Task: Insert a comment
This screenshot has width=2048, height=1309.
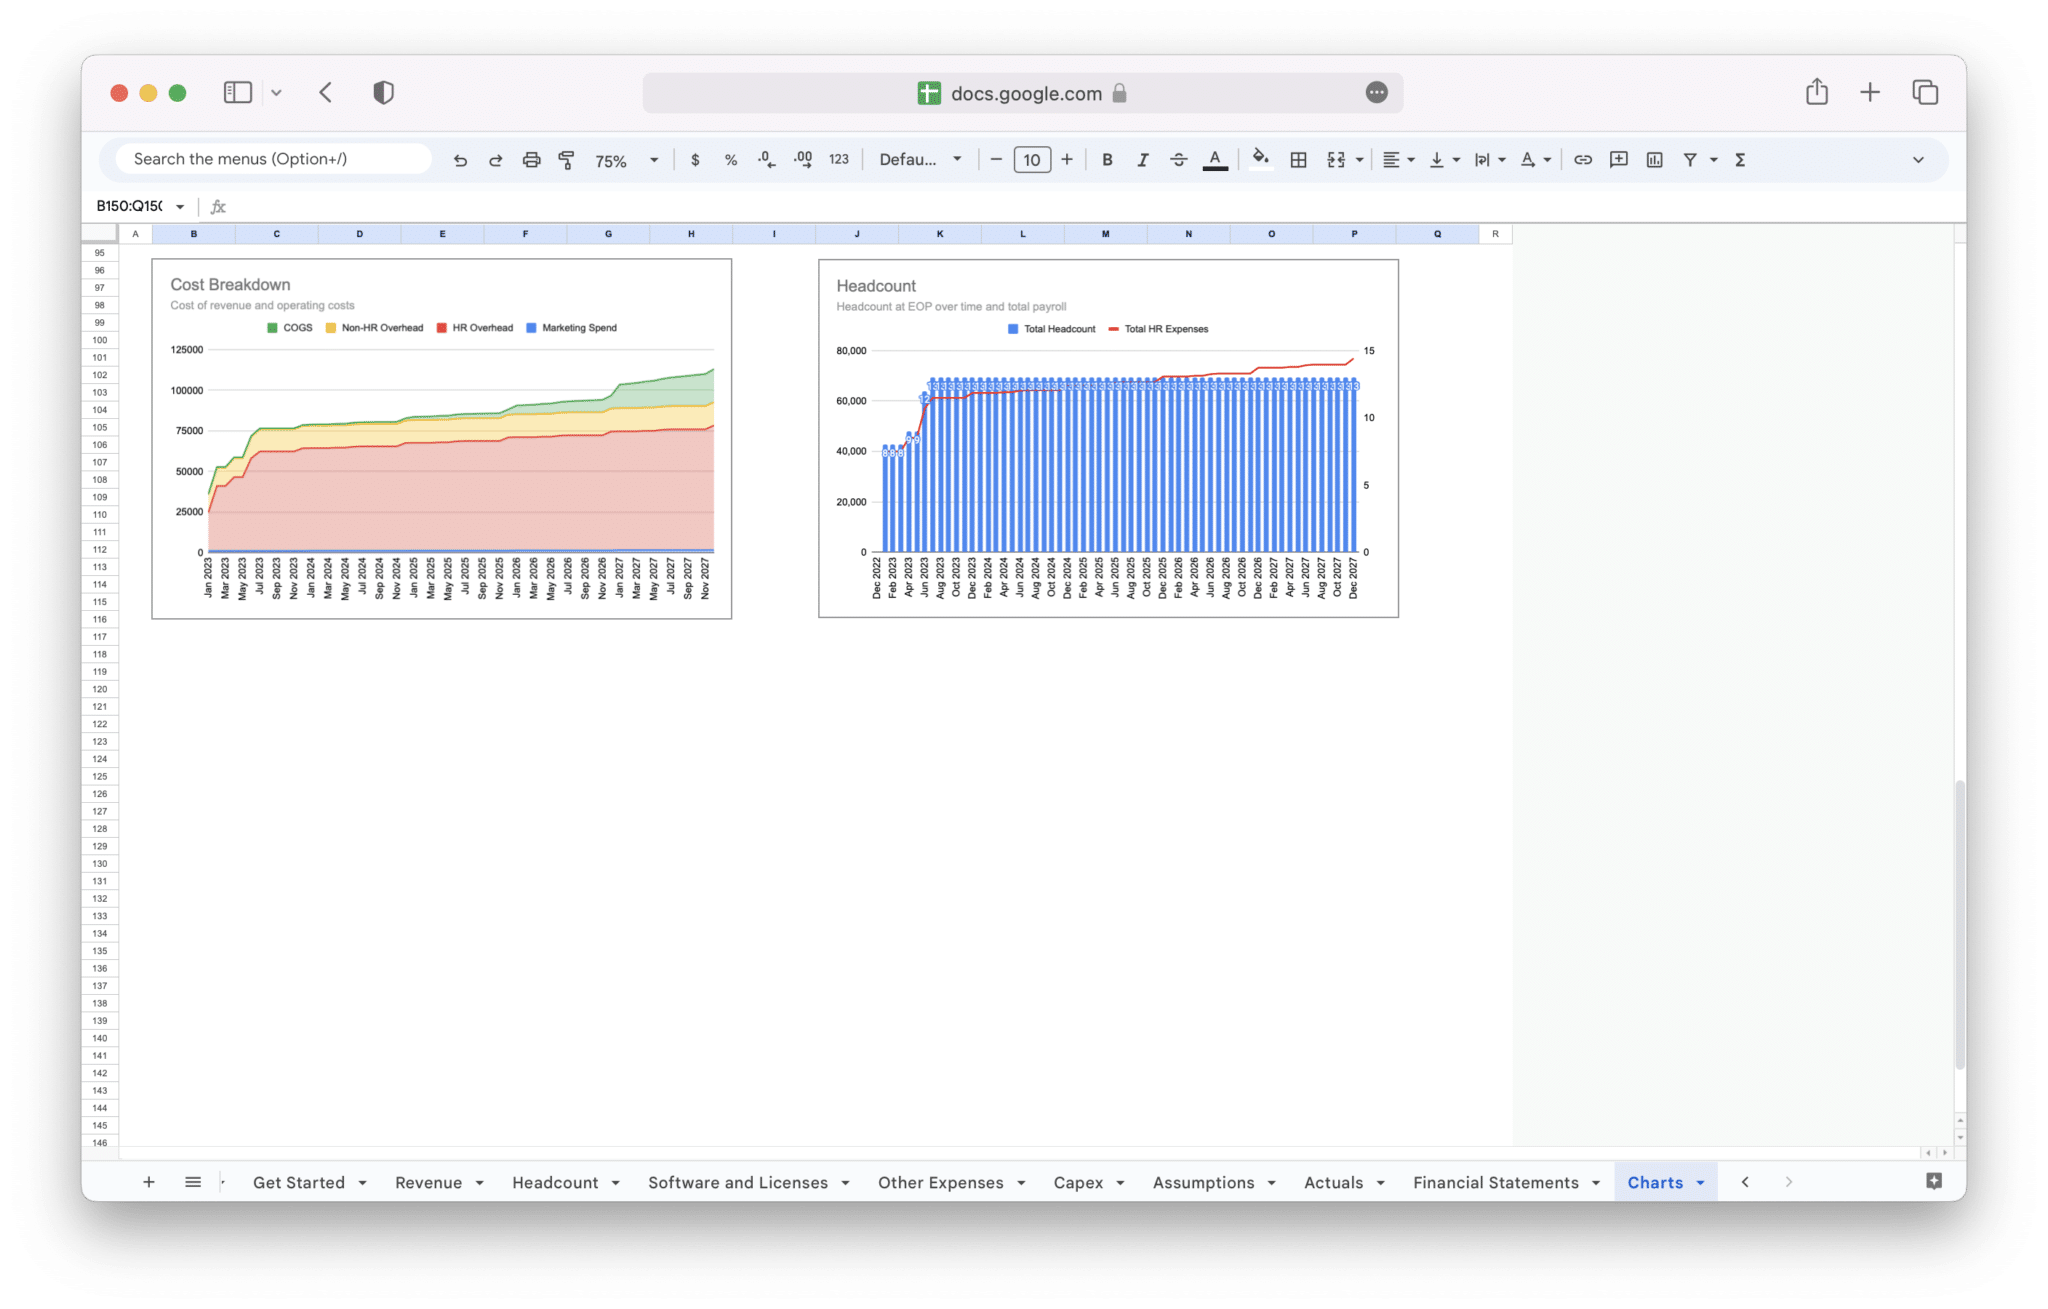Action: point(1618,160)
